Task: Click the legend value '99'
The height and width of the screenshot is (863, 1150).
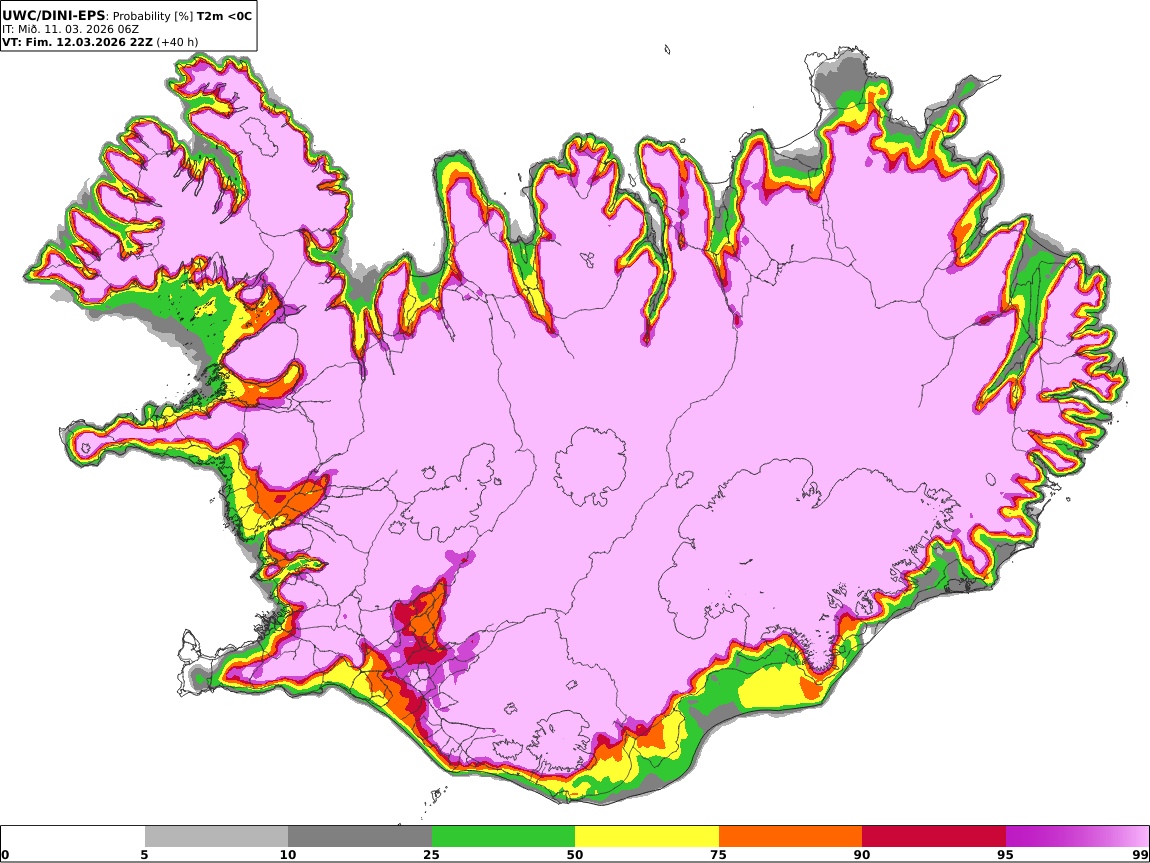Action: tap(1140, 855)
